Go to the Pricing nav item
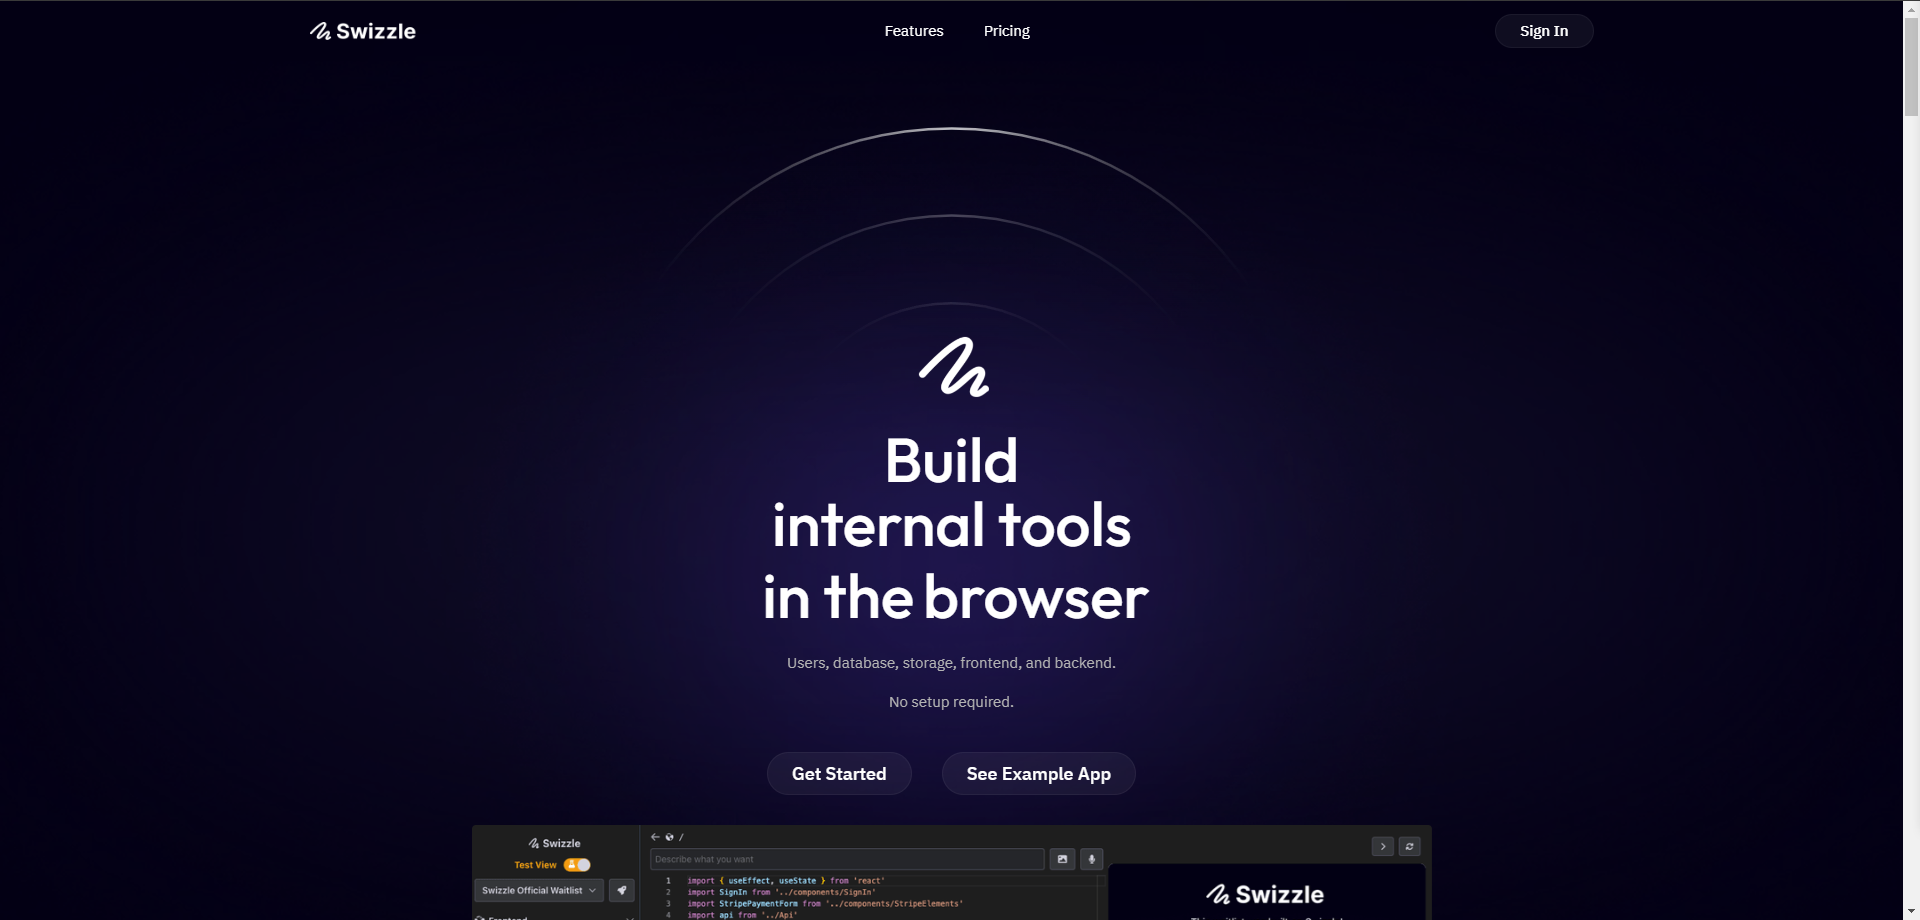1920x920 pixels. click(x=1006, y=31)
